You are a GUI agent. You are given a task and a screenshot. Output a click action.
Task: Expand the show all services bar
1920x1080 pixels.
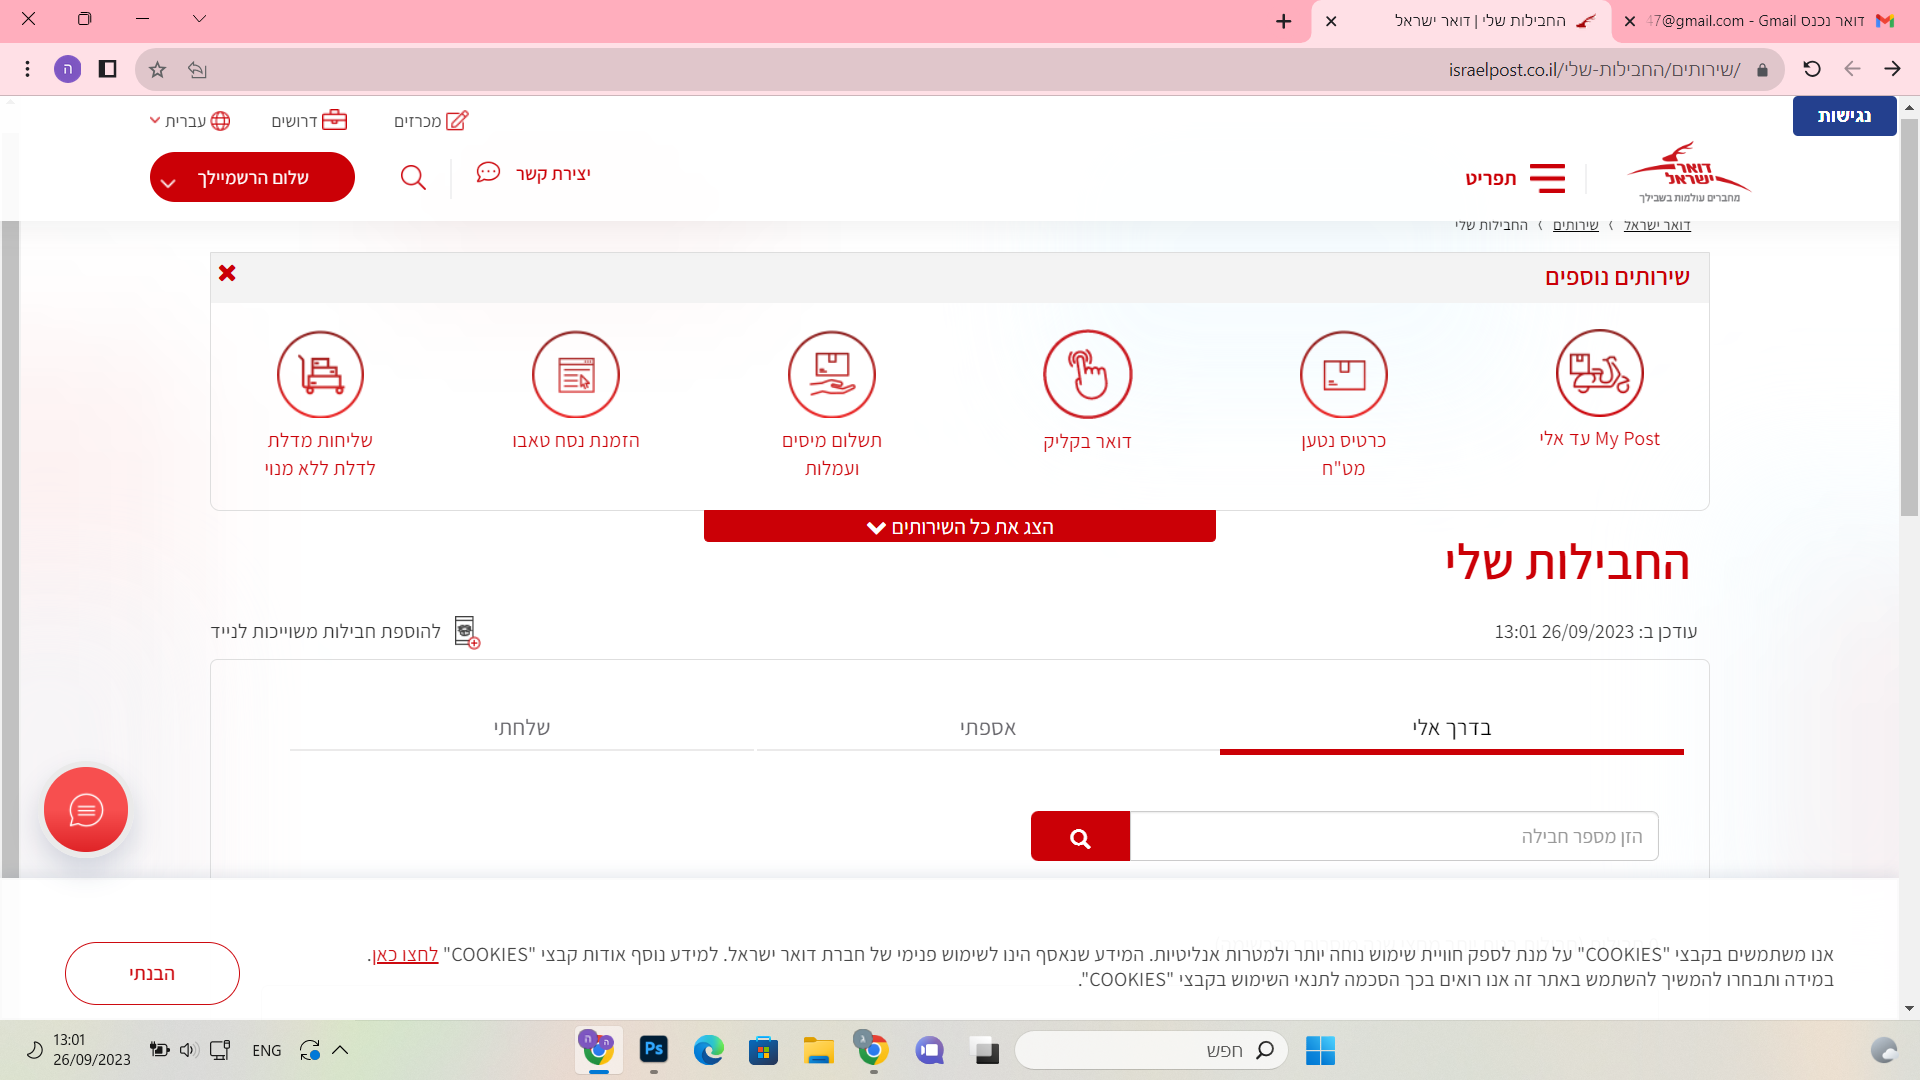click(x=959, y=527)
